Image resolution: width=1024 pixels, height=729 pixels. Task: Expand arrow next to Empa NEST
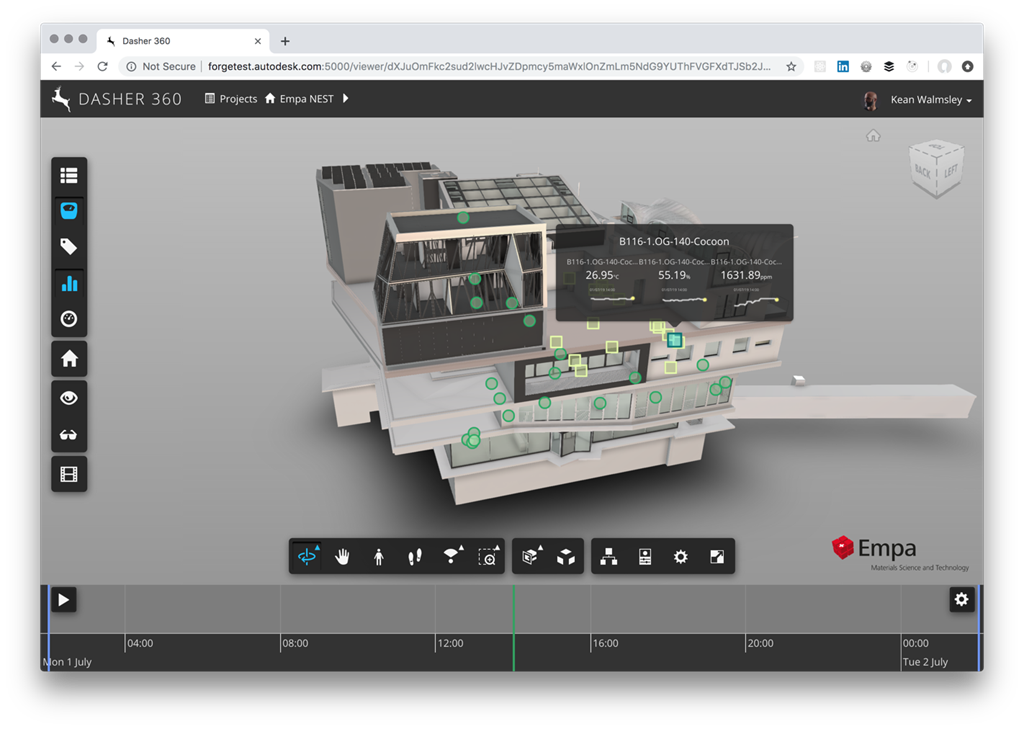[x=346, y=99]
